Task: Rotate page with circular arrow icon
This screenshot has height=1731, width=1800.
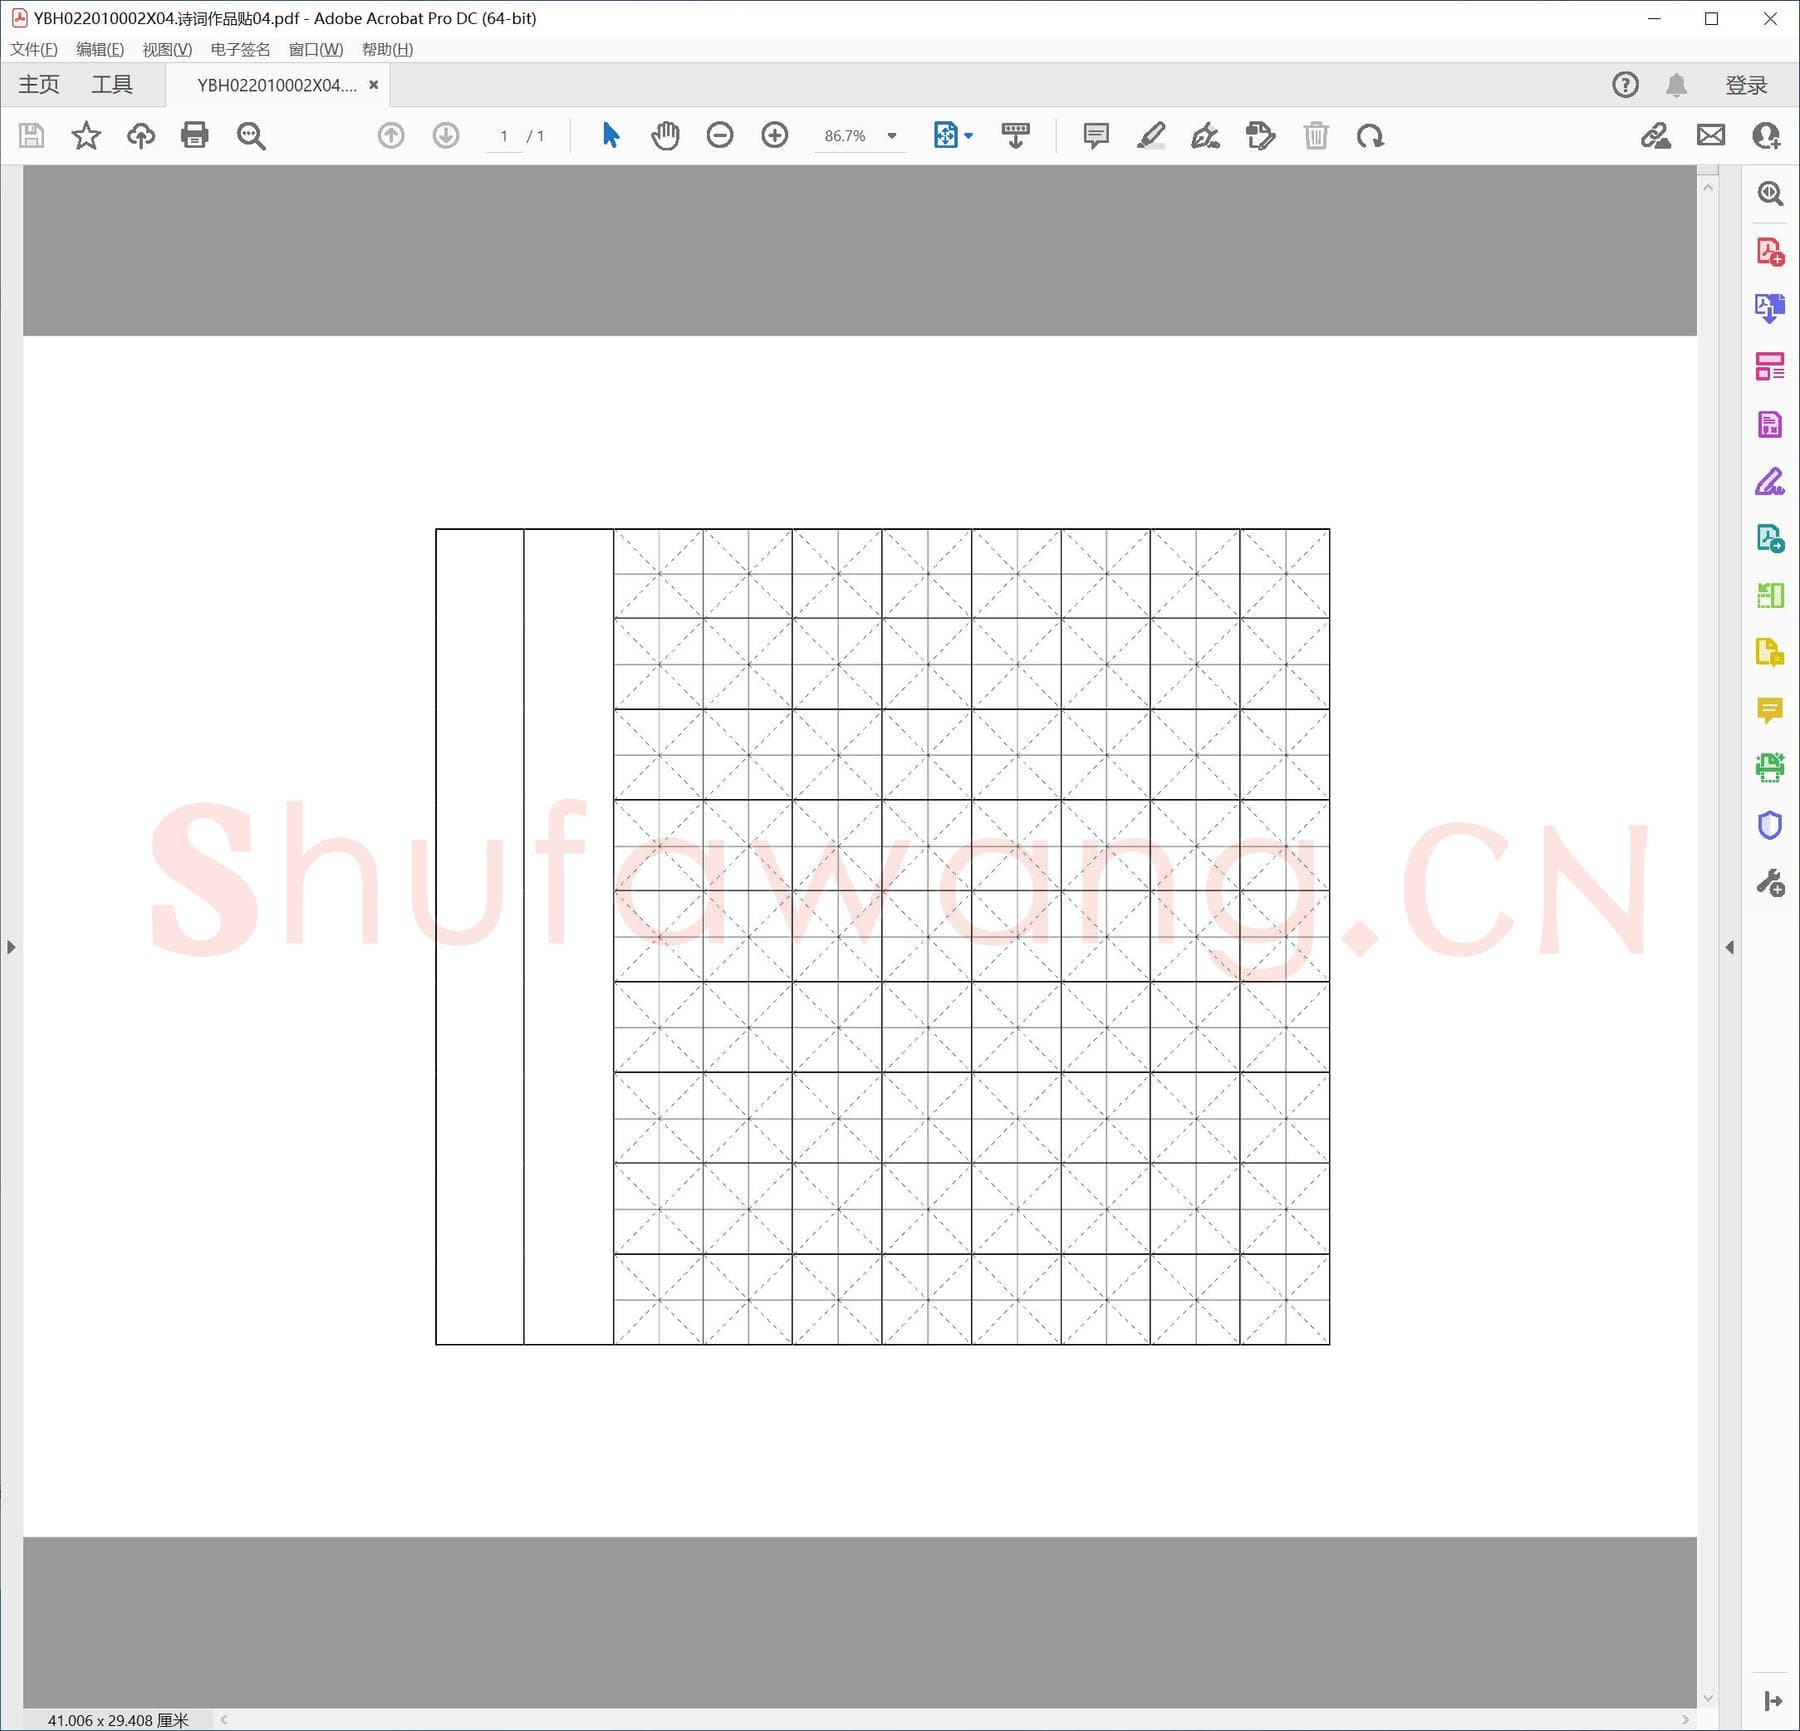Action: click(1370, 136)
